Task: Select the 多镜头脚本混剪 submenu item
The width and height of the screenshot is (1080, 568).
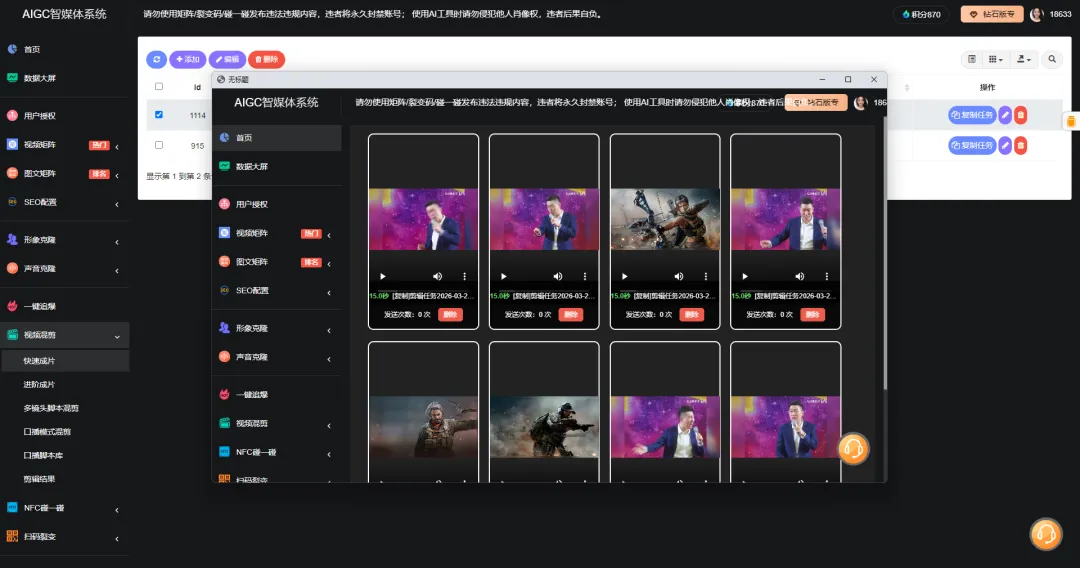Action: pos(65,408)
